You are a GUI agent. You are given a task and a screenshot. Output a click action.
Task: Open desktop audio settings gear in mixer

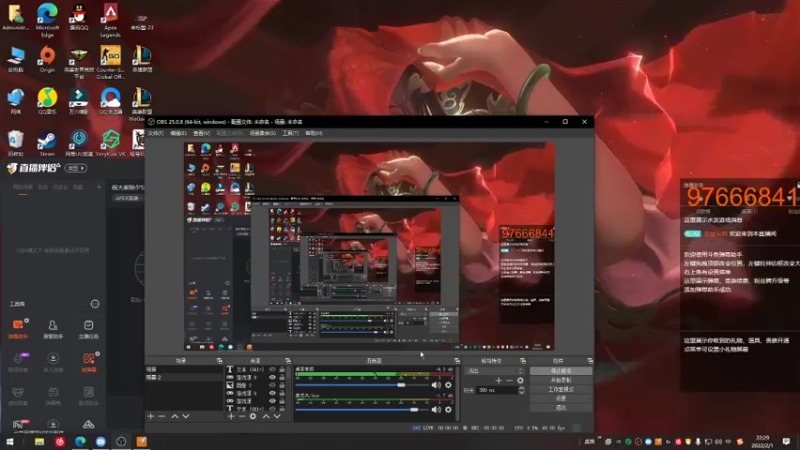tap(448, 385)
